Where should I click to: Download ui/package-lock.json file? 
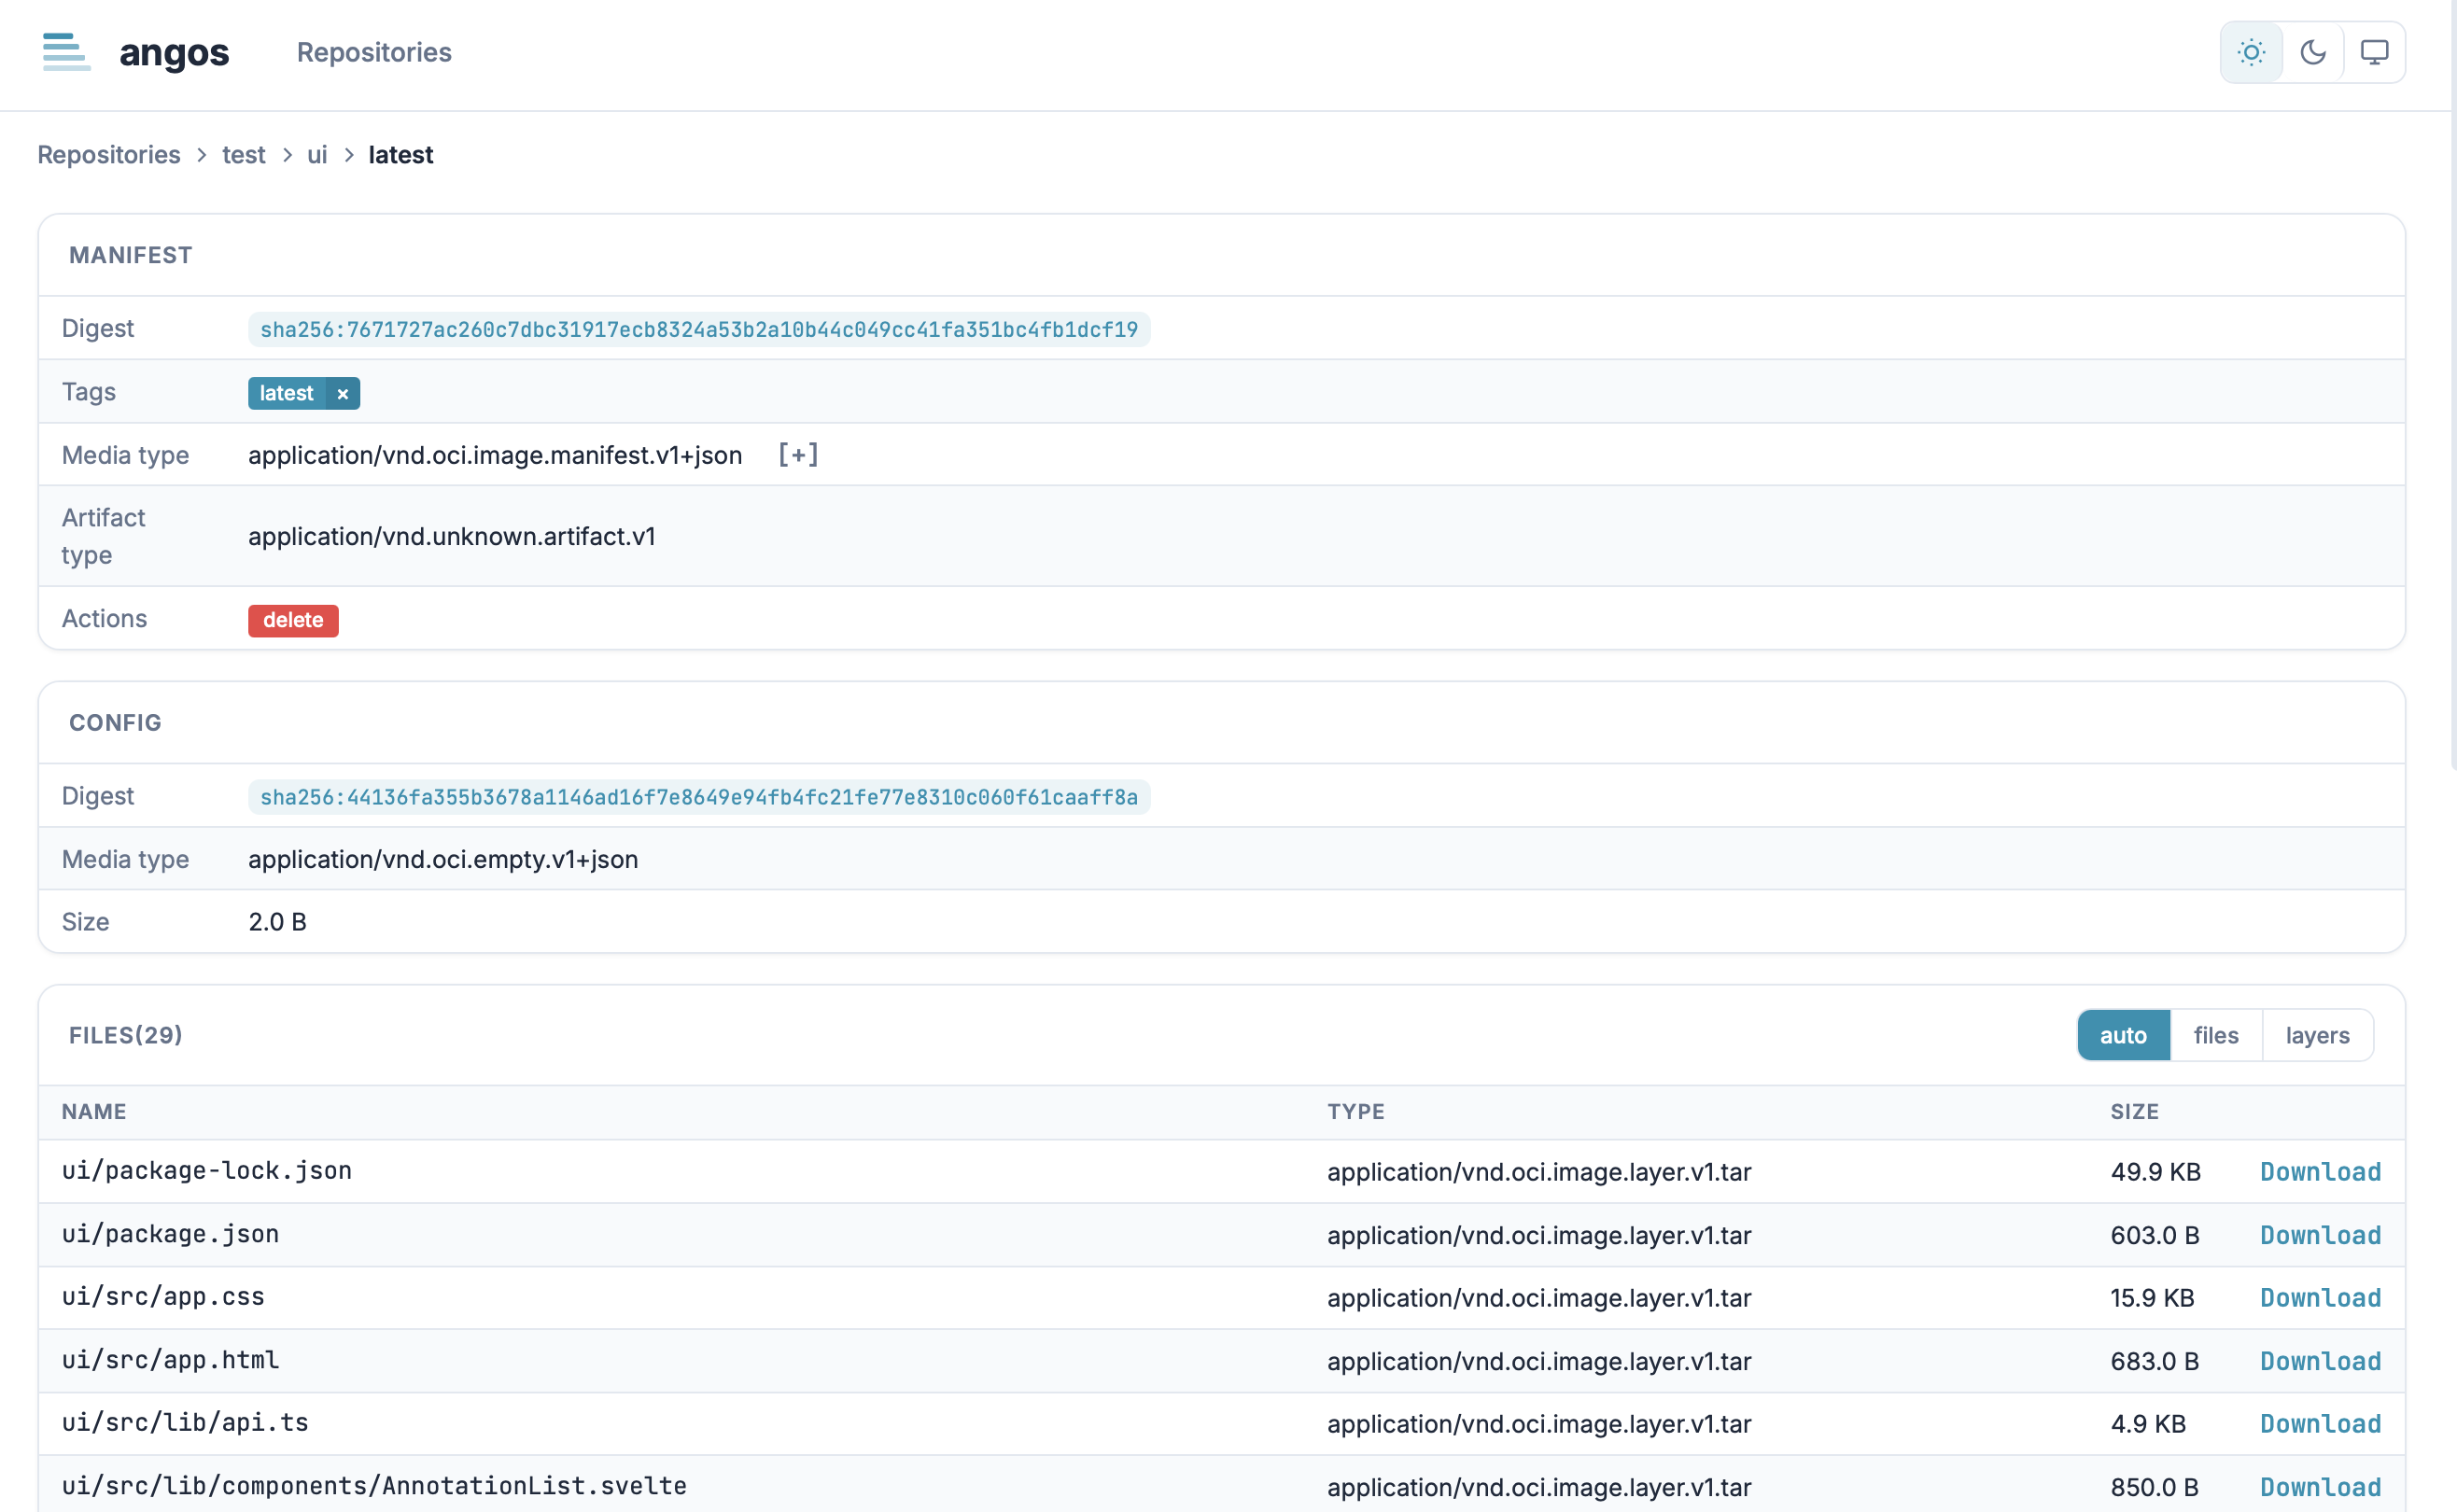2320,1171
